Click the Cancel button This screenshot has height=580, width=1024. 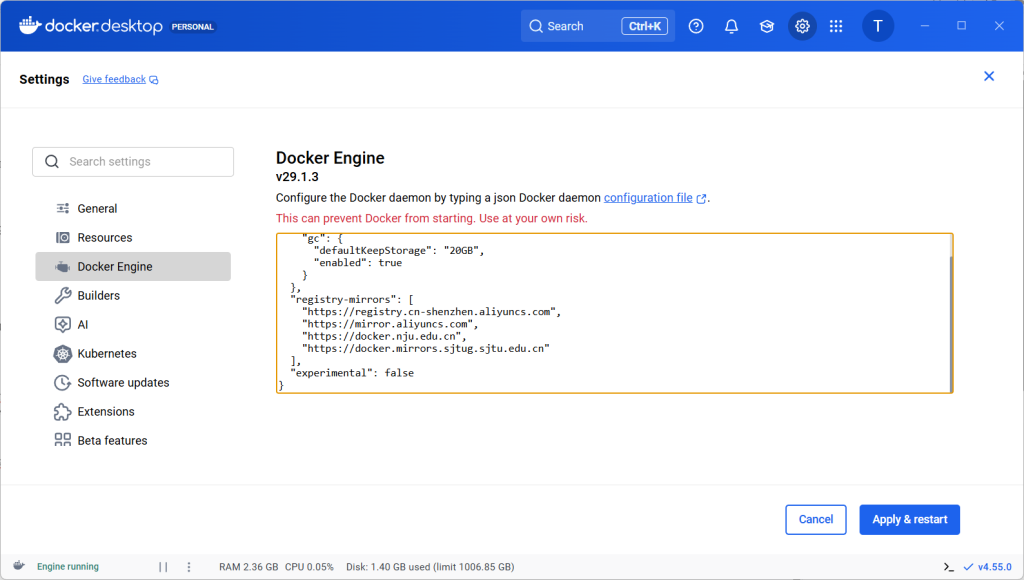(816, 520)
